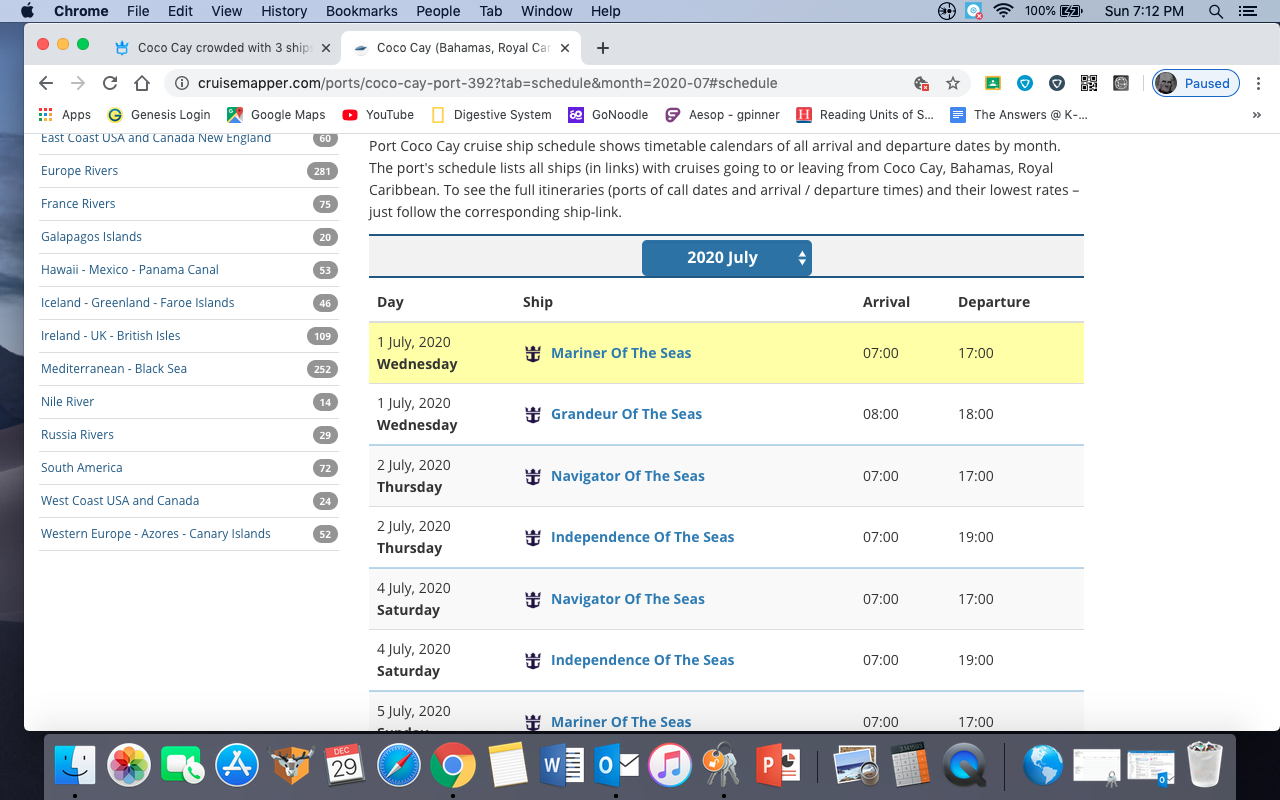This screenshot has width=1280, height=800.
Task: Open West Coast USA and Canada link
Action: point(120,501)
